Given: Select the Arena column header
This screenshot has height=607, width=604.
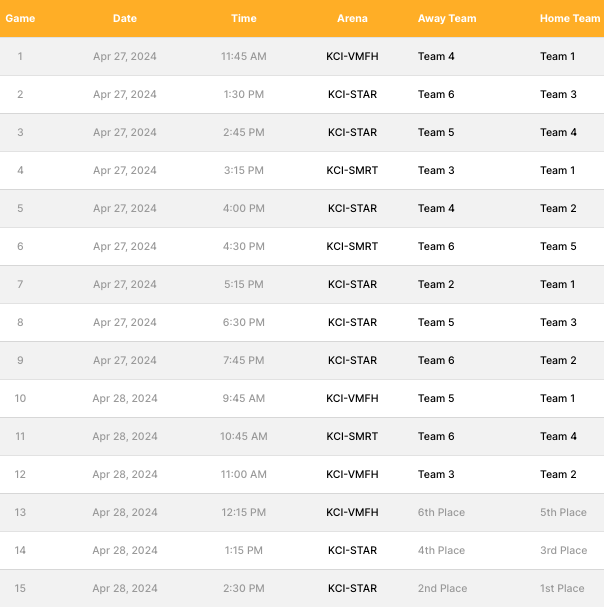Looking at the screenshot, I should coord(352,18).
